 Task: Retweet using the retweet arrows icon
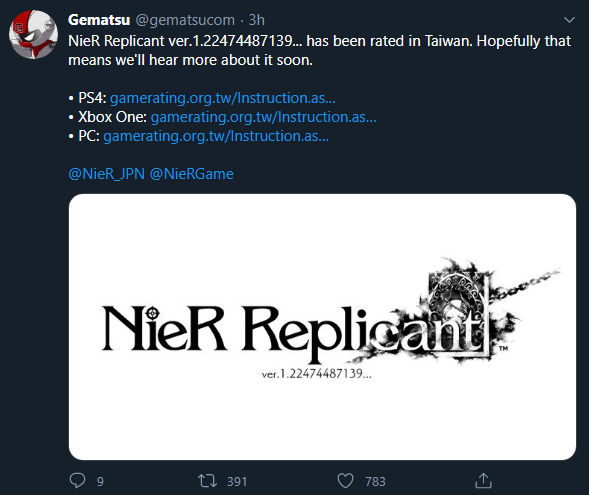click(207, 481)
